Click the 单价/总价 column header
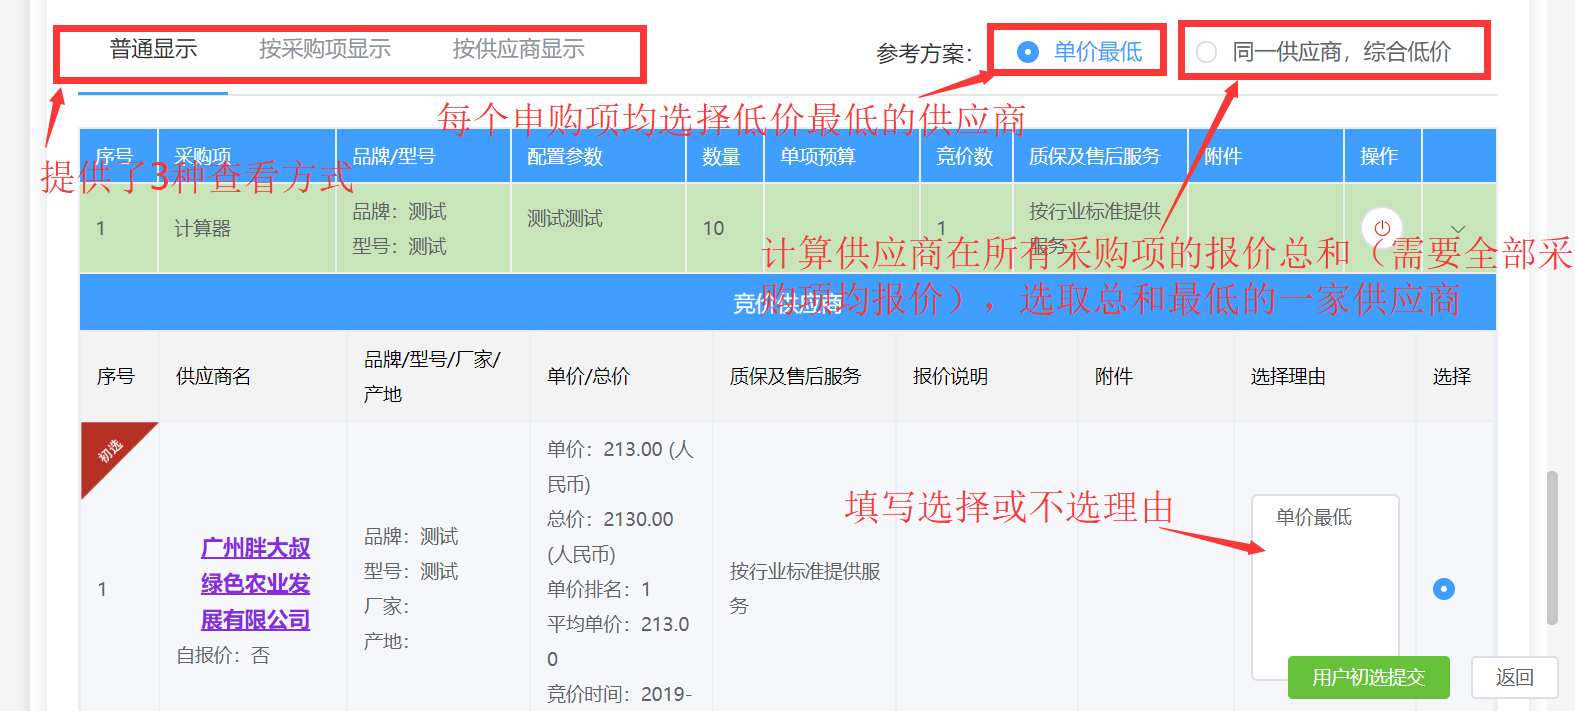The height and width of the screenshot is (711, 1575). click(588, 376)
